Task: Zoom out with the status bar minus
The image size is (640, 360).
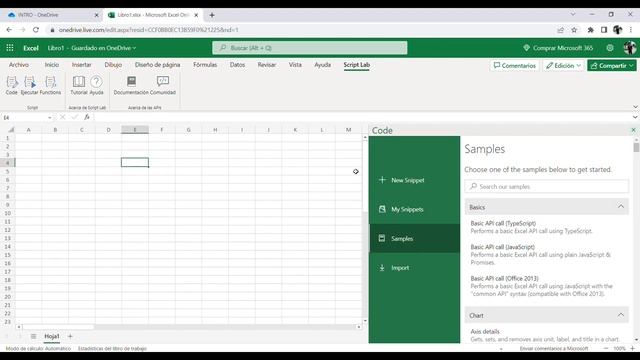Action: (606, 348)
